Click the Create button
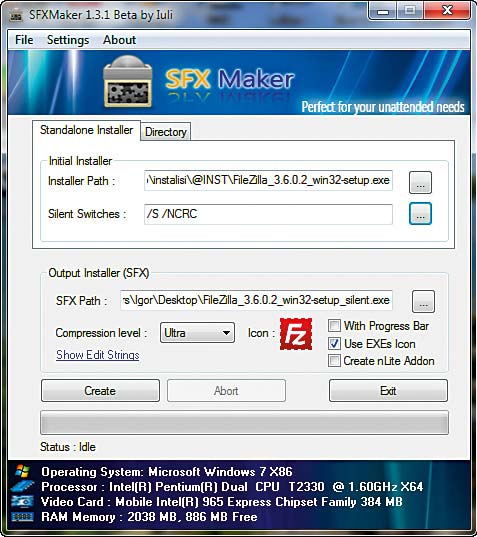This screenshot has height=537, width=477. [100, 390]
